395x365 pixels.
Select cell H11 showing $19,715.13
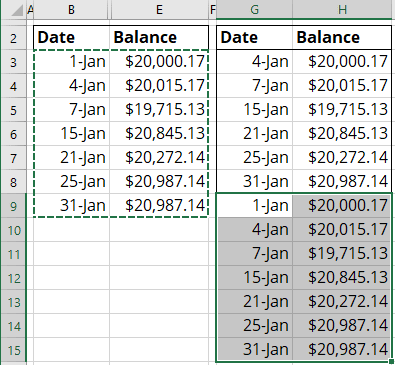click(342, 254)
